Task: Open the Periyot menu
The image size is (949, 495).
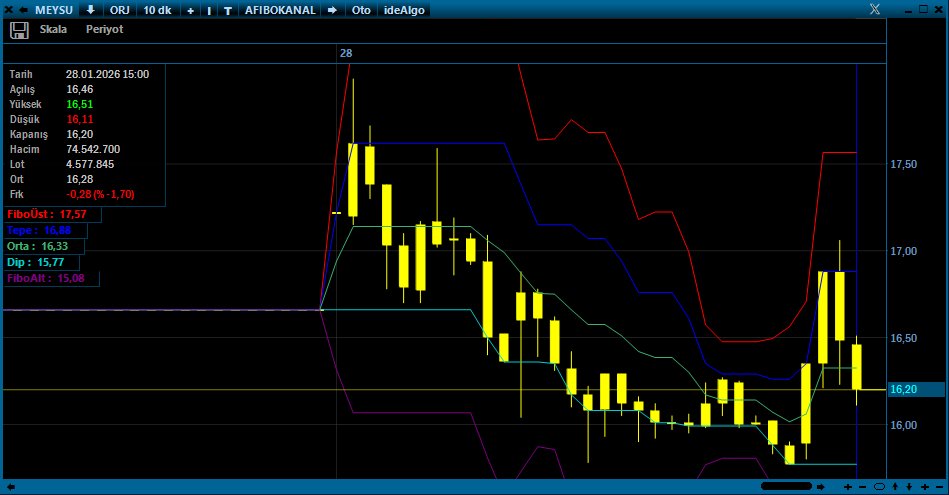Action: pyautogui.click(x=105, y=29)
